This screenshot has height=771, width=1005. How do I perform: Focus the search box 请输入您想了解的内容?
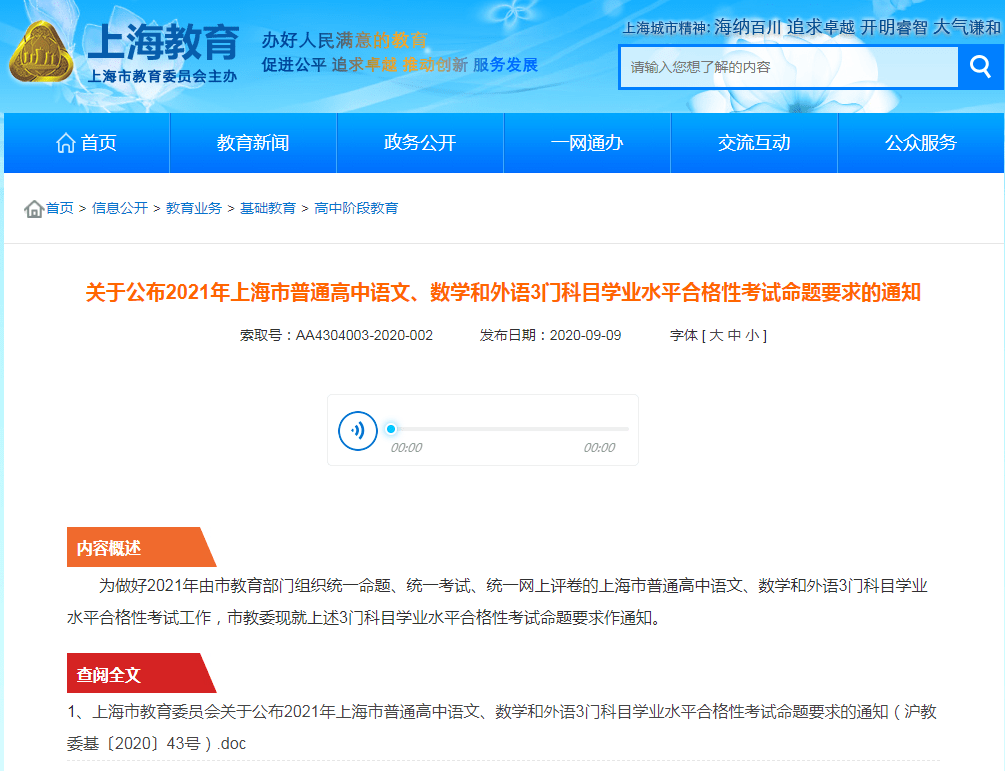[x=789, y=67]
